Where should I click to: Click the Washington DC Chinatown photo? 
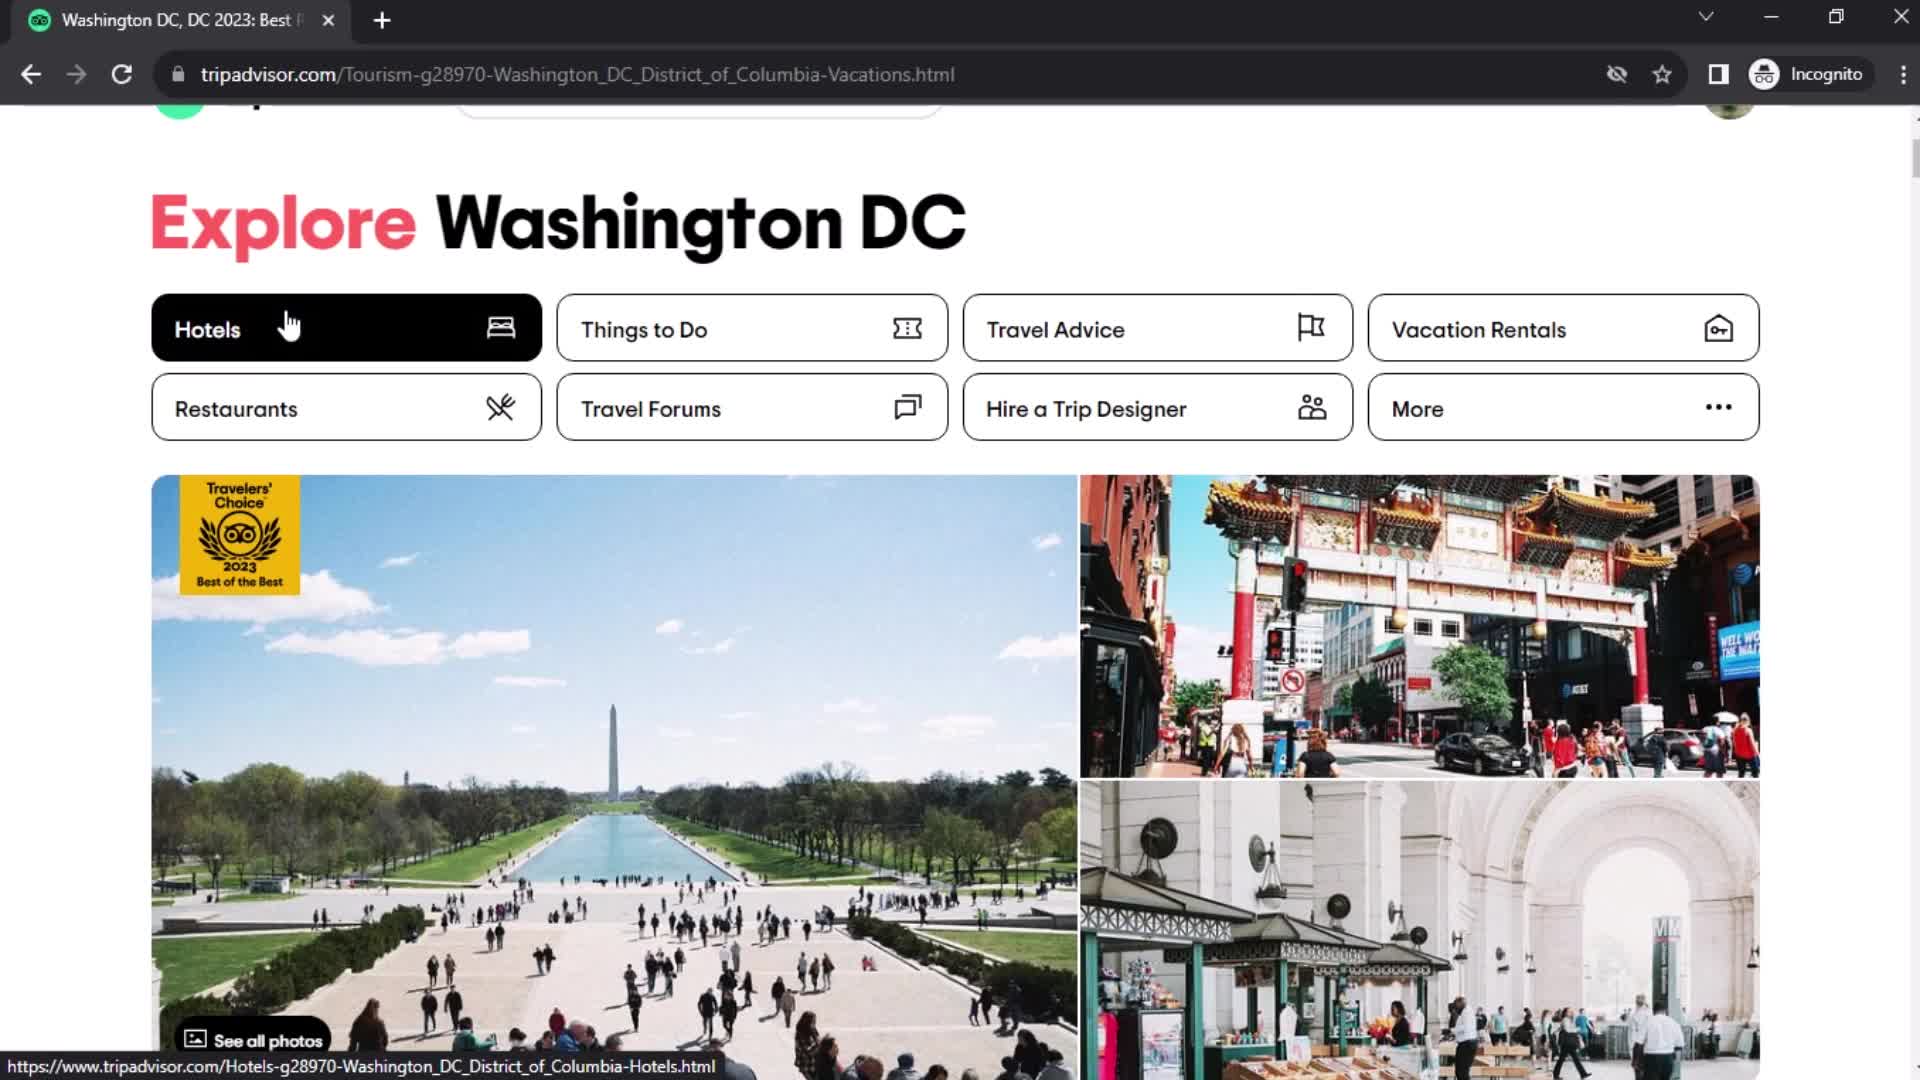(x=1418, y=626)
